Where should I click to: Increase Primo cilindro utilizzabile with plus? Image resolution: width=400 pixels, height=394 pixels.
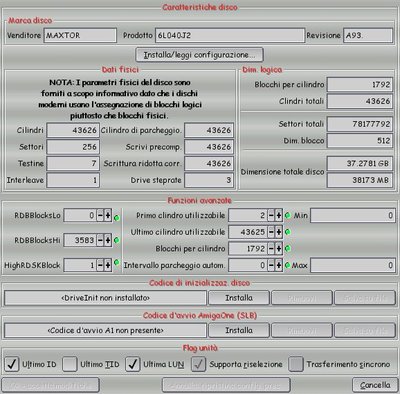click(x=279, y=216)
